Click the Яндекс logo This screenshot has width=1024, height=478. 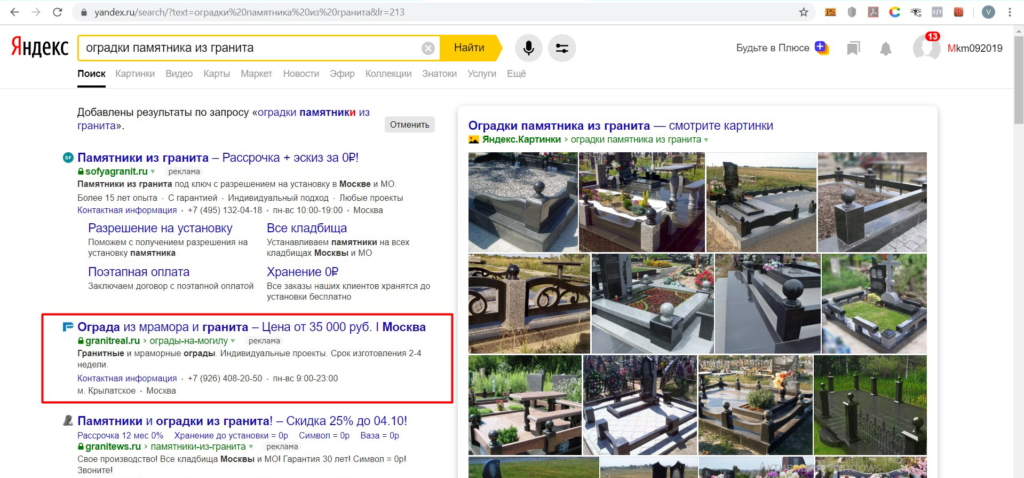(x=39, y=47)
